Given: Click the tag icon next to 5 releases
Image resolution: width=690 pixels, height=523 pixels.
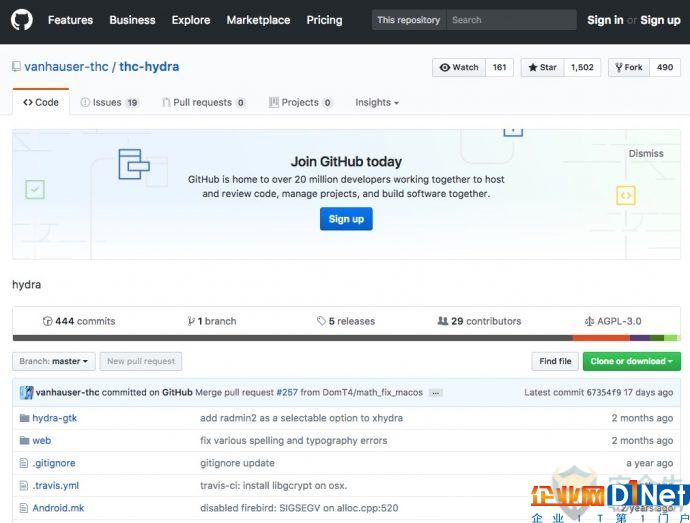Looking at the screenshot, I should point(321,321).
